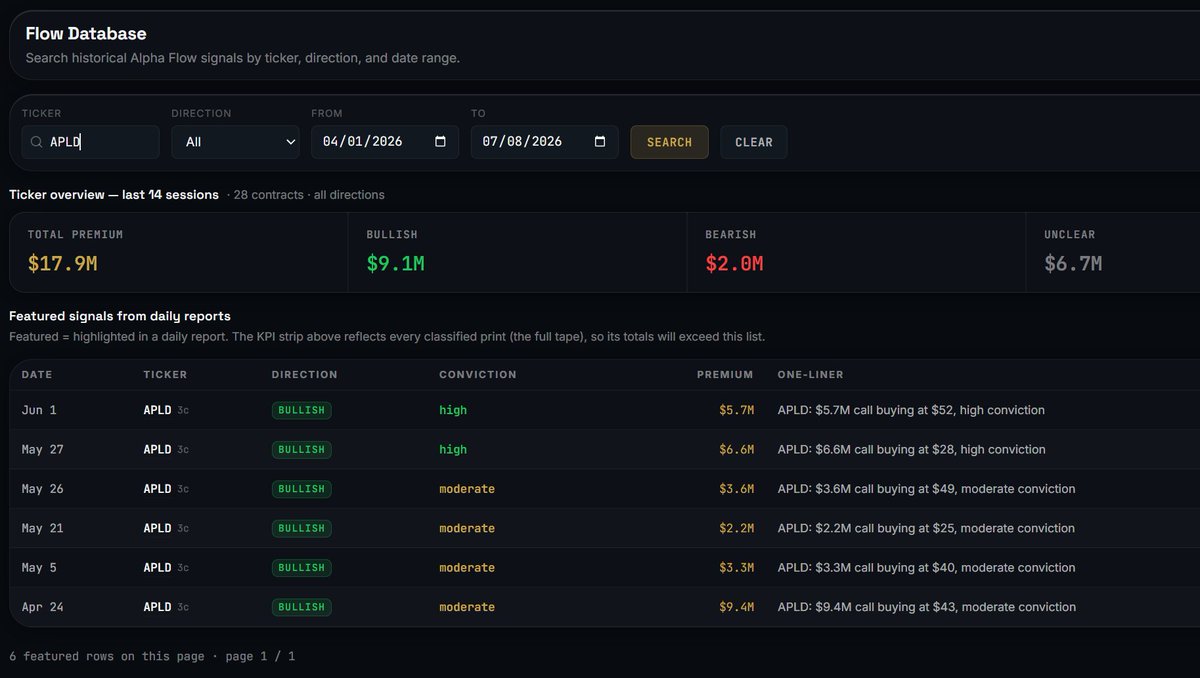Click the high conviction in Jun 1 row
This screenshot has width=1200, height=678.
point(453,410)
